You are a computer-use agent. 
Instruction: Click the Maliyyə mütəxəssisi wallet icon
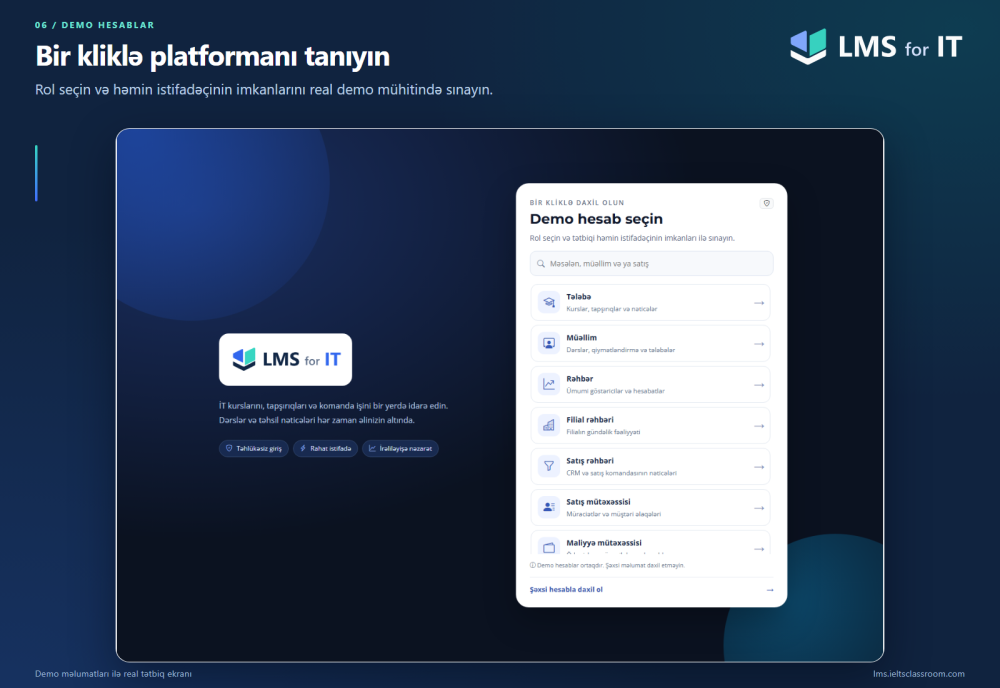(548, 548)
